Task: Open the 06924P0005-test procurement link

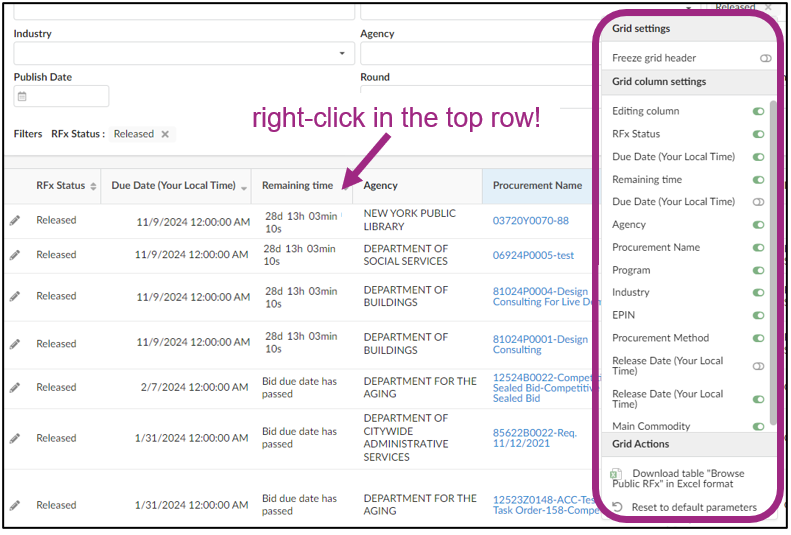Action: pyautogui.click(x=533, y=256)
